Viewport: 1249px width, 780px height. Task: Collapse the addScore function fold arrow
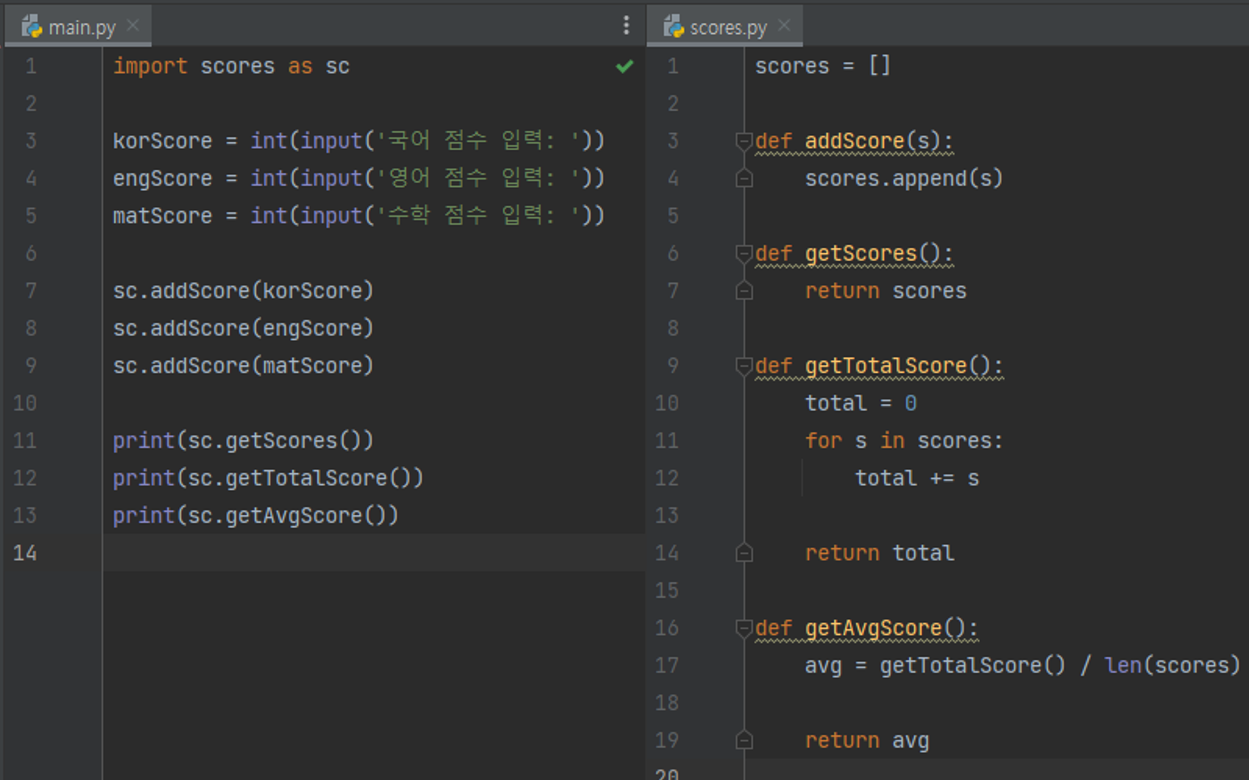click(x=743, y=141)
